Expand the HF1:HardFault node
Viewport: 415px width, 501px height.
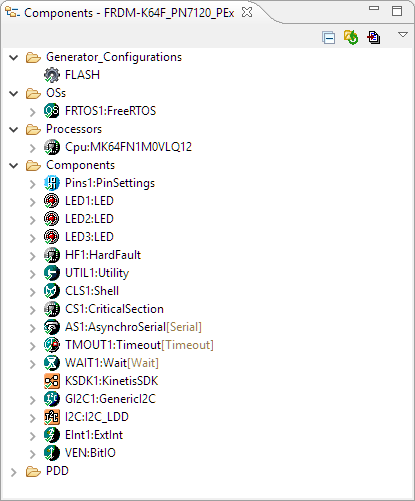click(32, 256)
